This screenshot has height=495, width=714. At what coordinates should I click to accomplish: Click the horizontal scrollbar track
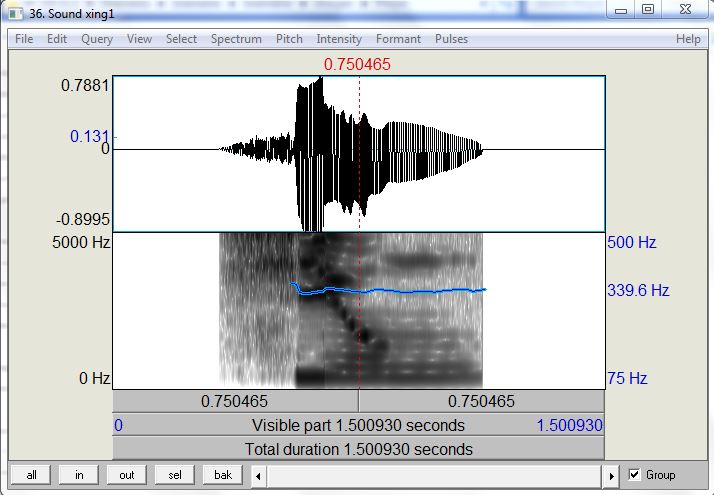[x=435, y=476]
